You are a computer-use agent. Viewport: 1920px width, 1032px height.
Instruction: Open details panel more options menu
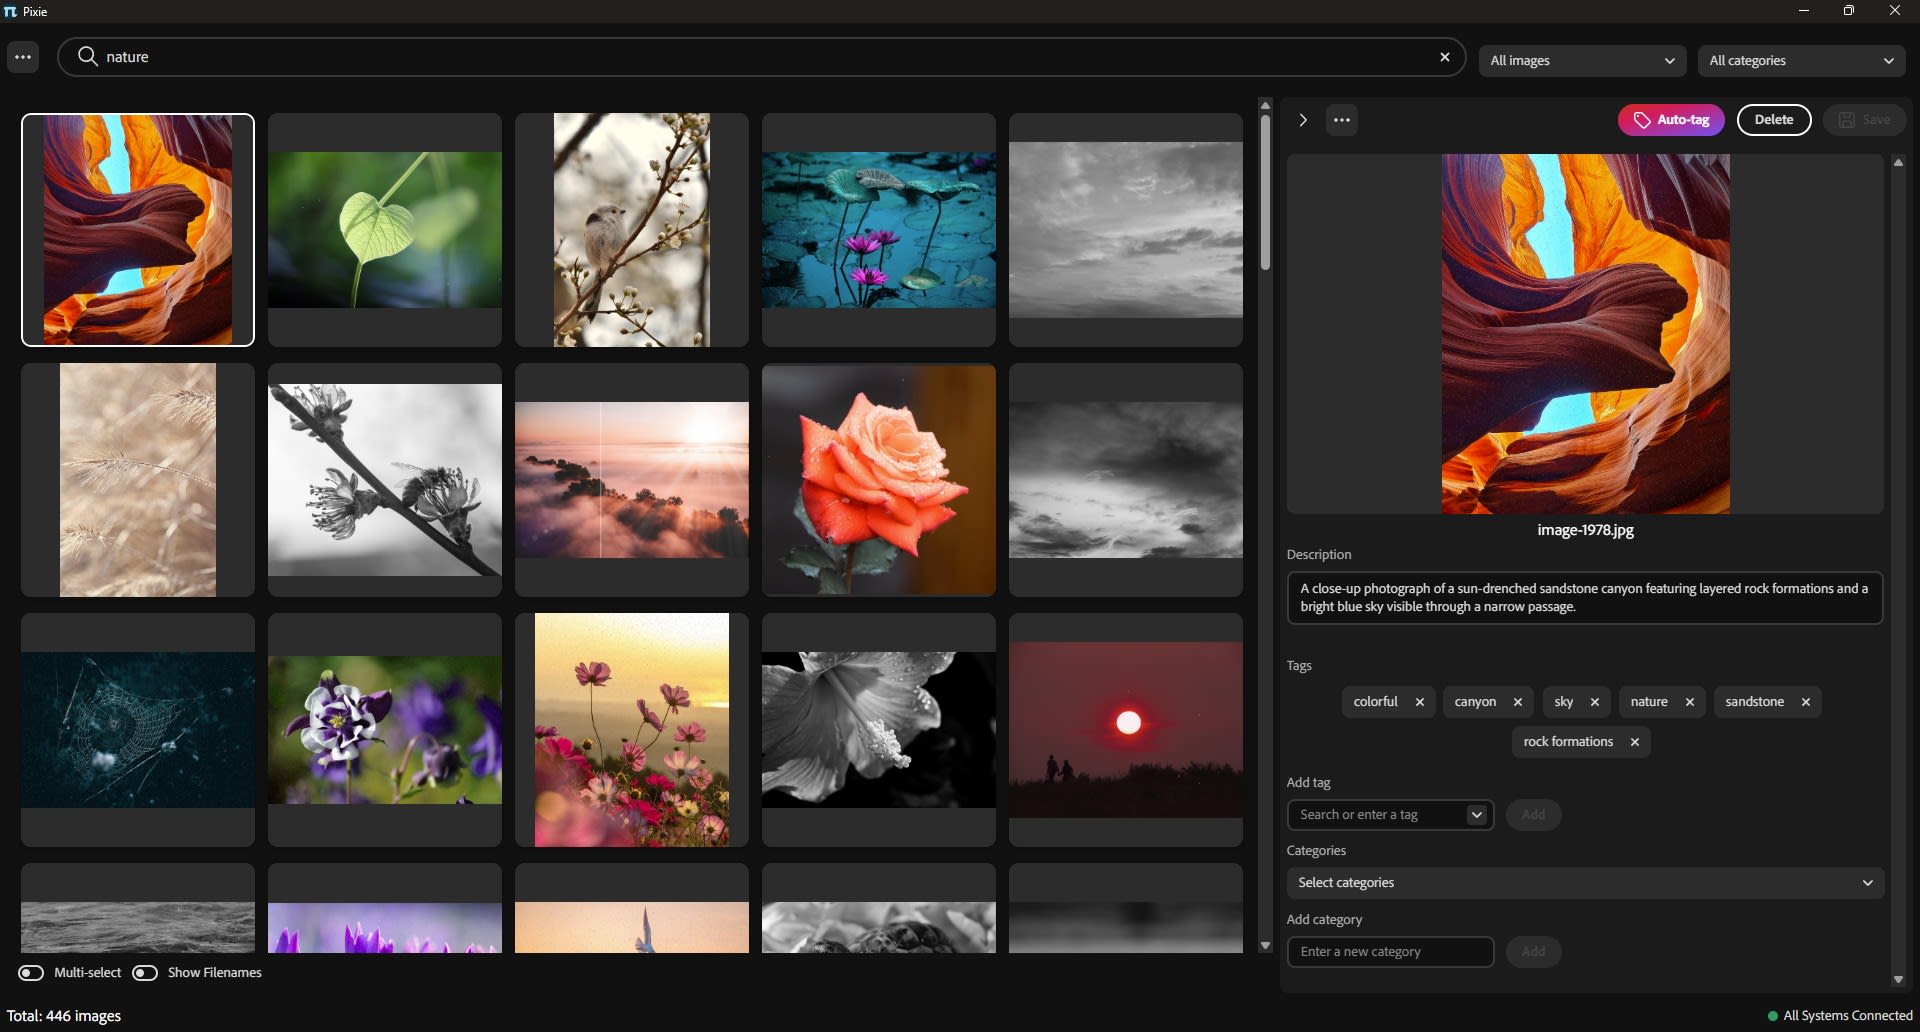1341,120
